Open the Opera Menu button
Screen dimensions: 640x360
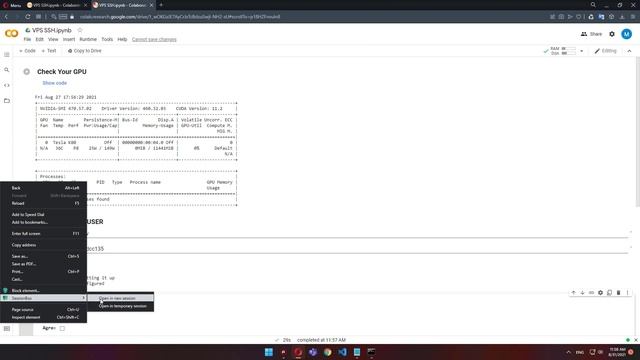point(12,5)
